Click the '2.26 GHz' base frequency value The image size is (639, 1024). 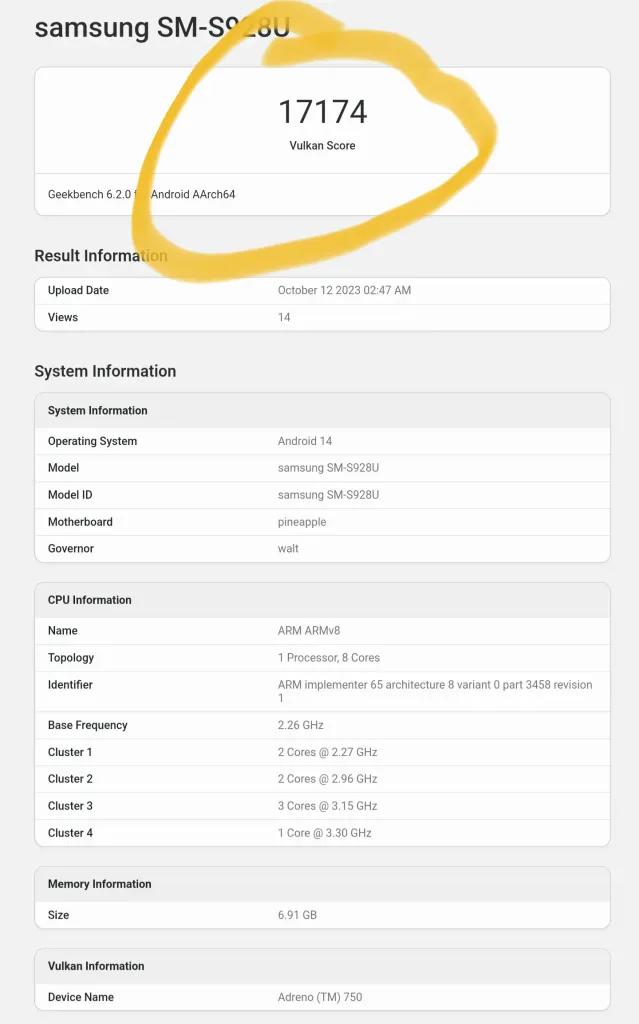pyautogui.click(x=301, y=726)
